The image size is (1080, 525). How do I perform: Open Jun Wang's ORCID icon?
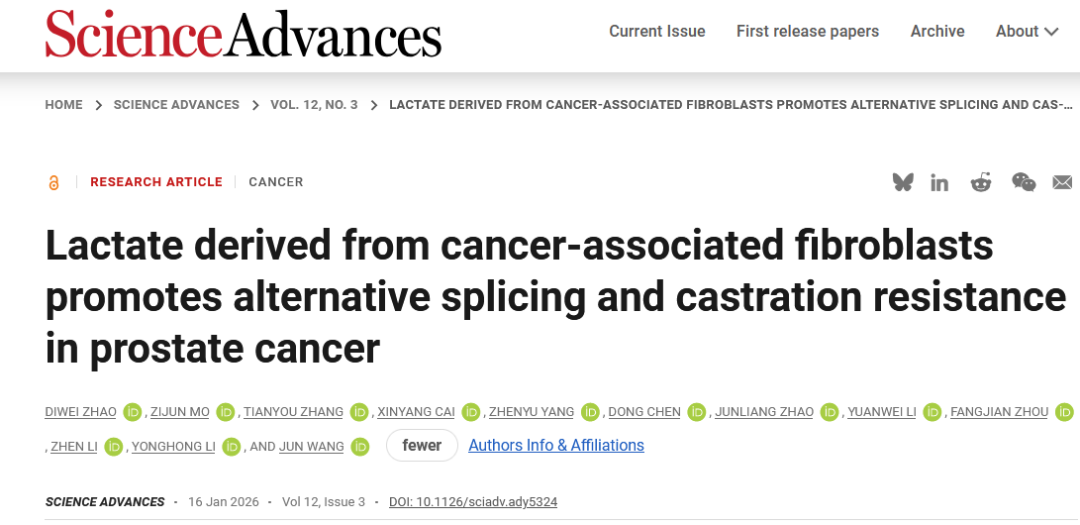click(360, 447)
